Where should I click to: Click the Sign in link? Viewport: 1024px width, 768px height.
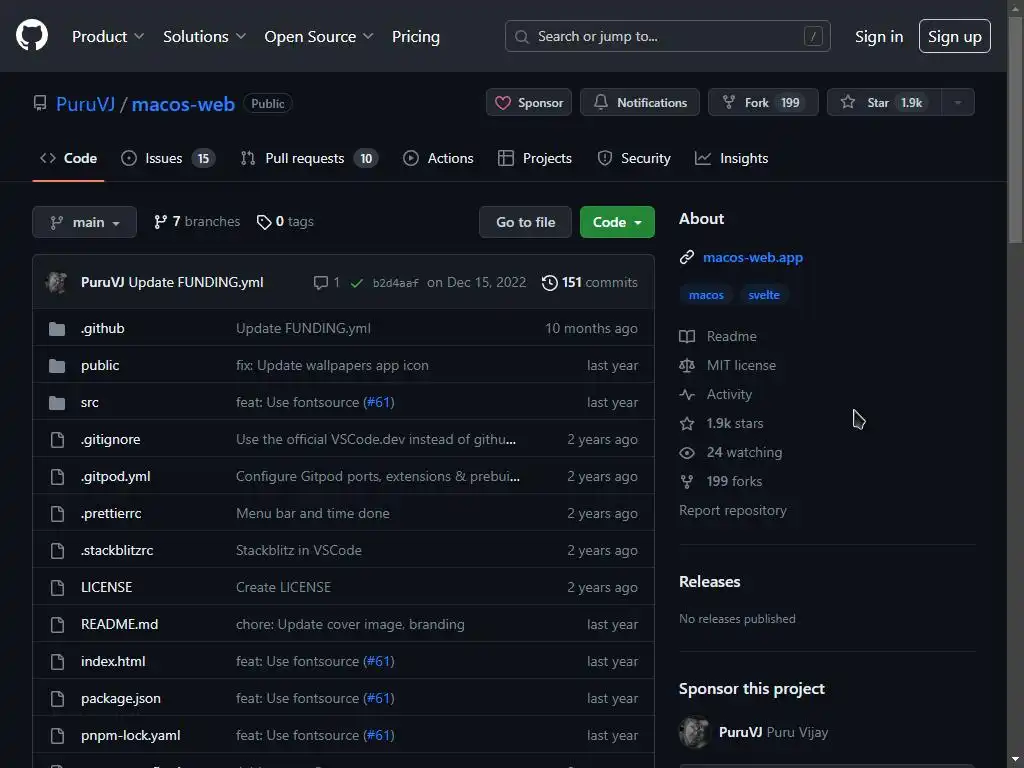(879, 37)
